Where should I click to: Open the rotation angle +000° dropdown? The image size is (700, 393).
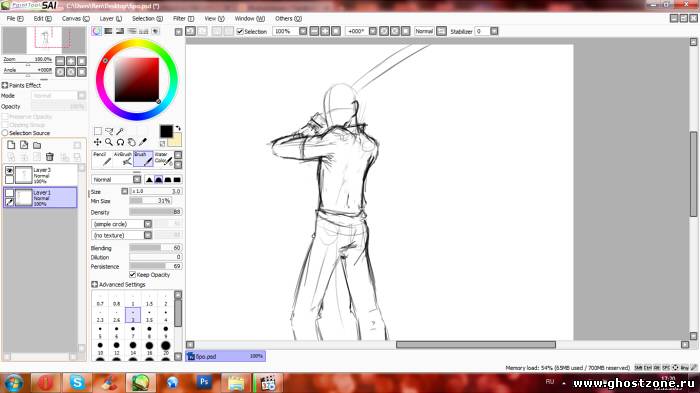(373, 31)
